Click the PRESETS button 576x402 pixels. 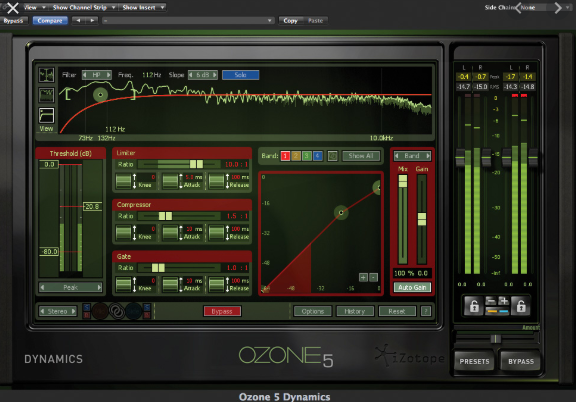(474, 362)
